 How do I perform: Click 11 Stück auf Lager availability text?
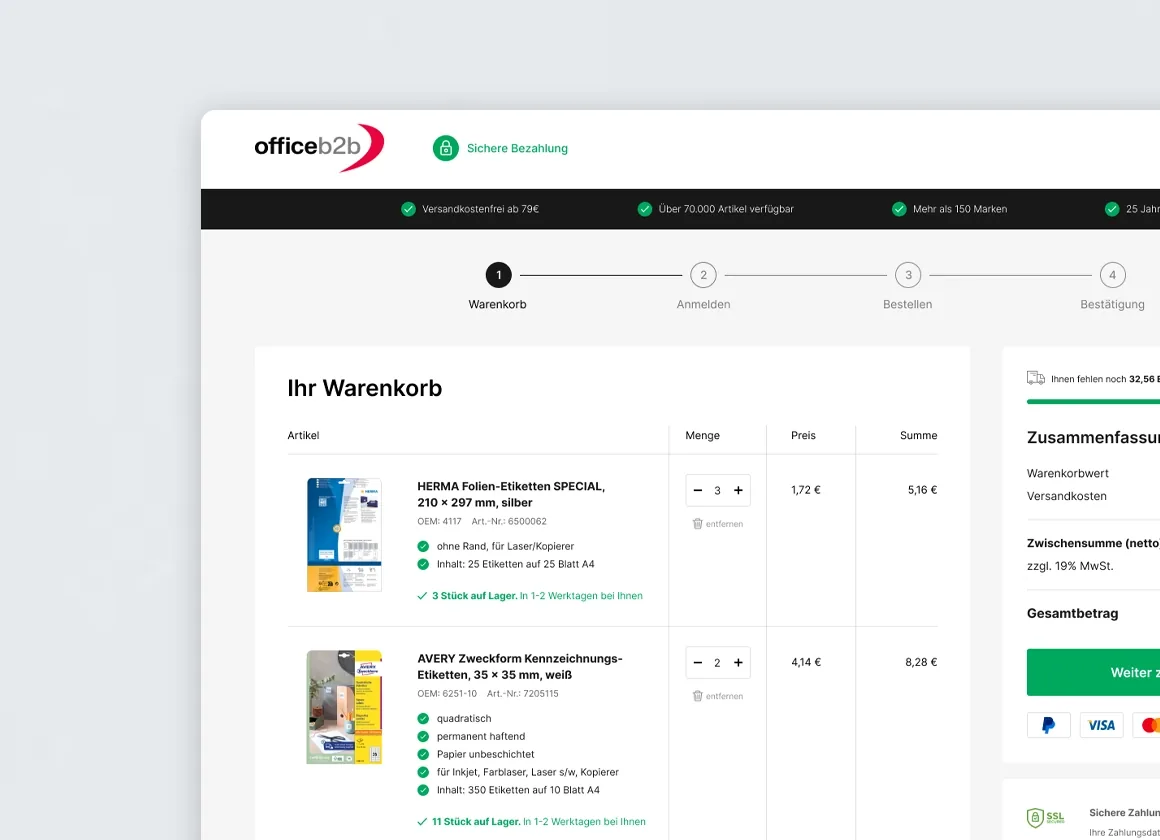[476, 821]
